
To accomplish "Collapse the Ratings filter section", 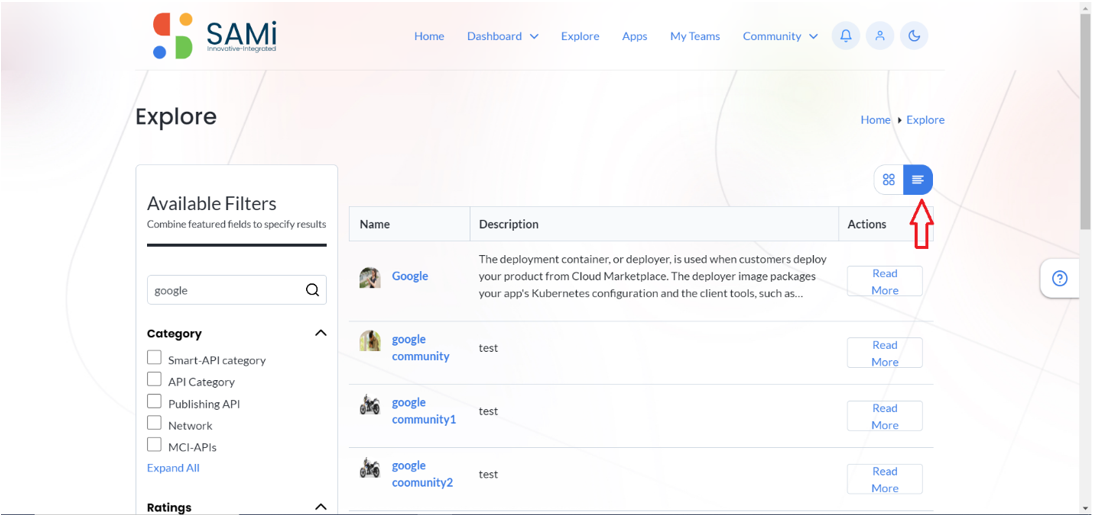I will point(320,507).
